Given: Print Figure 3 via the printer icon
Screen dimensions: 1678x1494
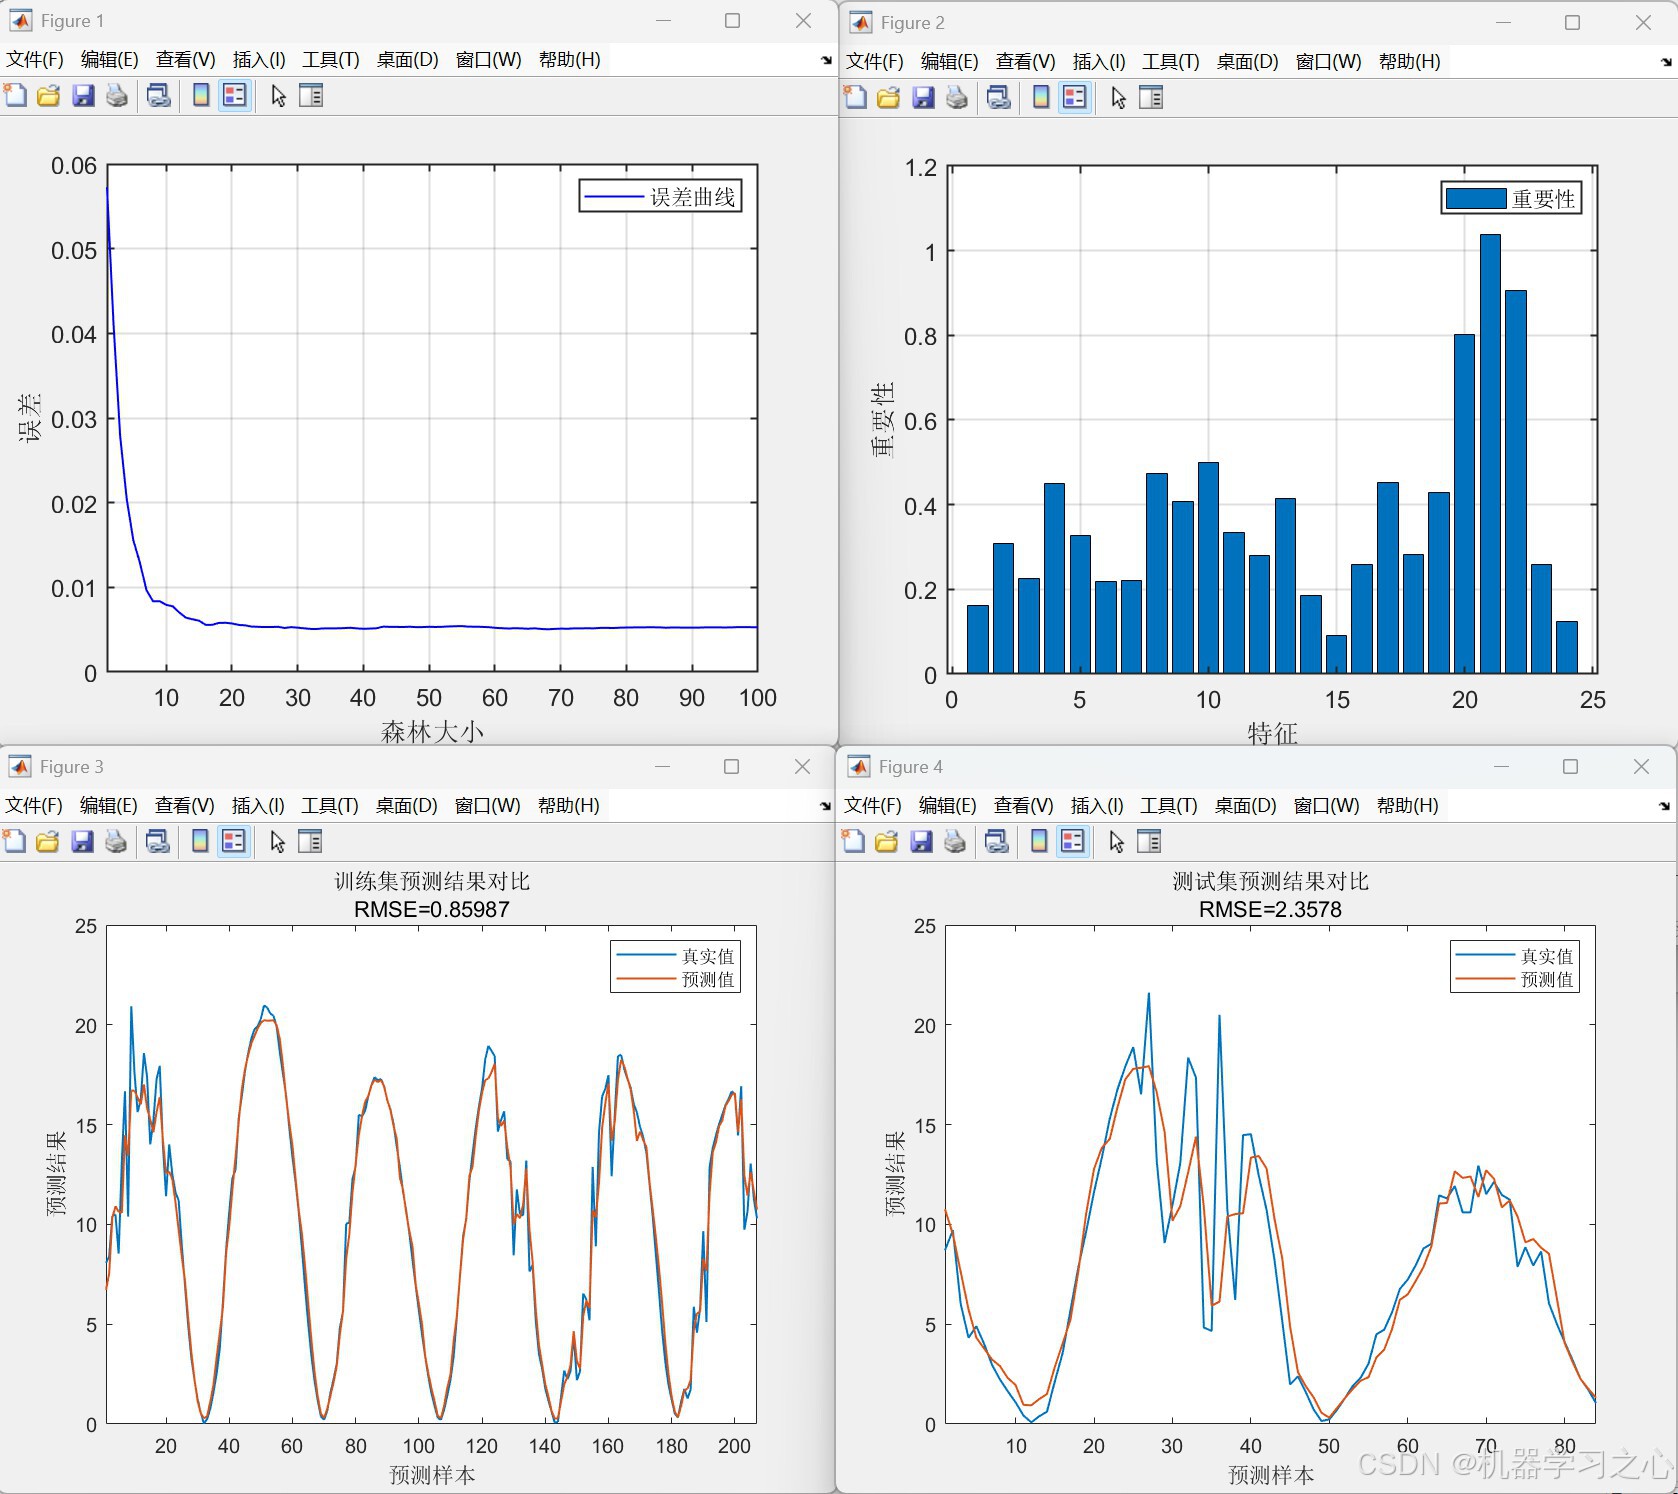Looking at the screenshot, I should point(116,842).
